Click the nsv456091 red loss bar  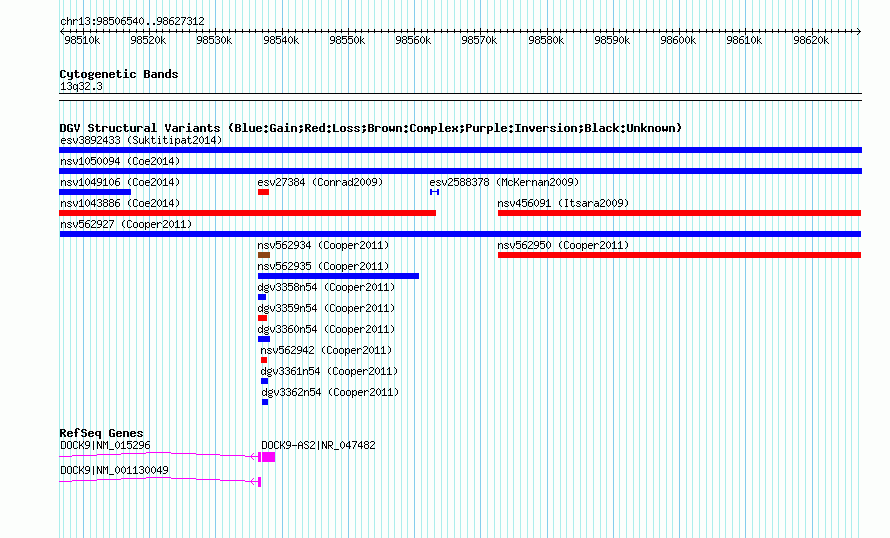click(x=679, y=213)
